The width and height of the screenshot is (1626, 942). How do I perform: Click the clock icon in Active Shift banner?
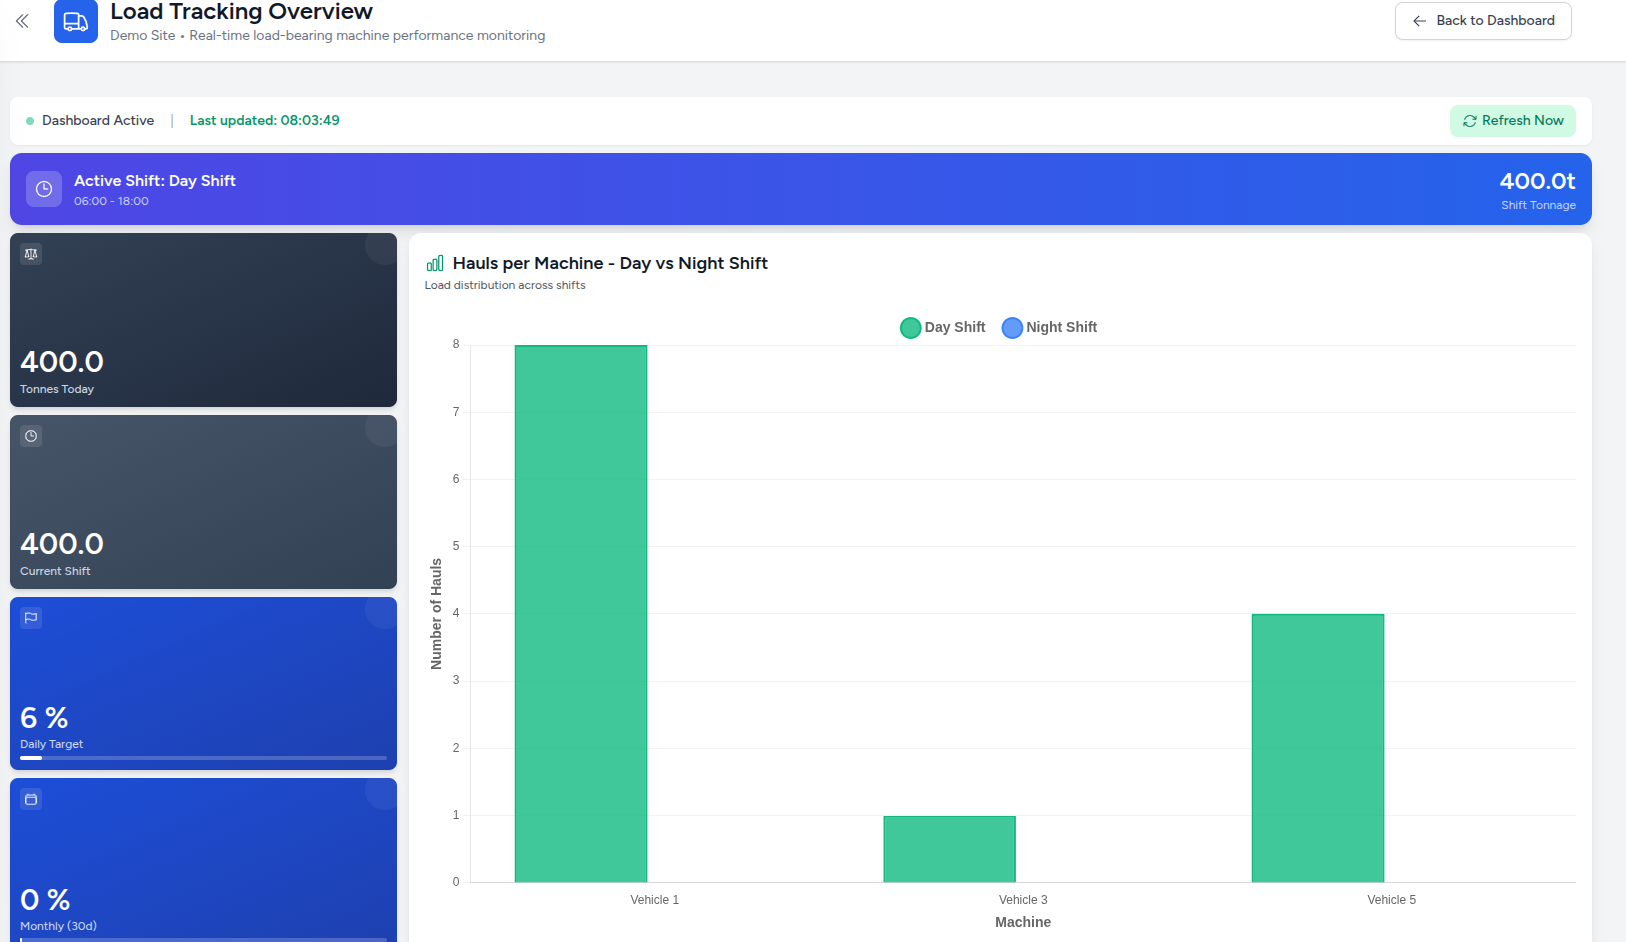pos(44,189)
